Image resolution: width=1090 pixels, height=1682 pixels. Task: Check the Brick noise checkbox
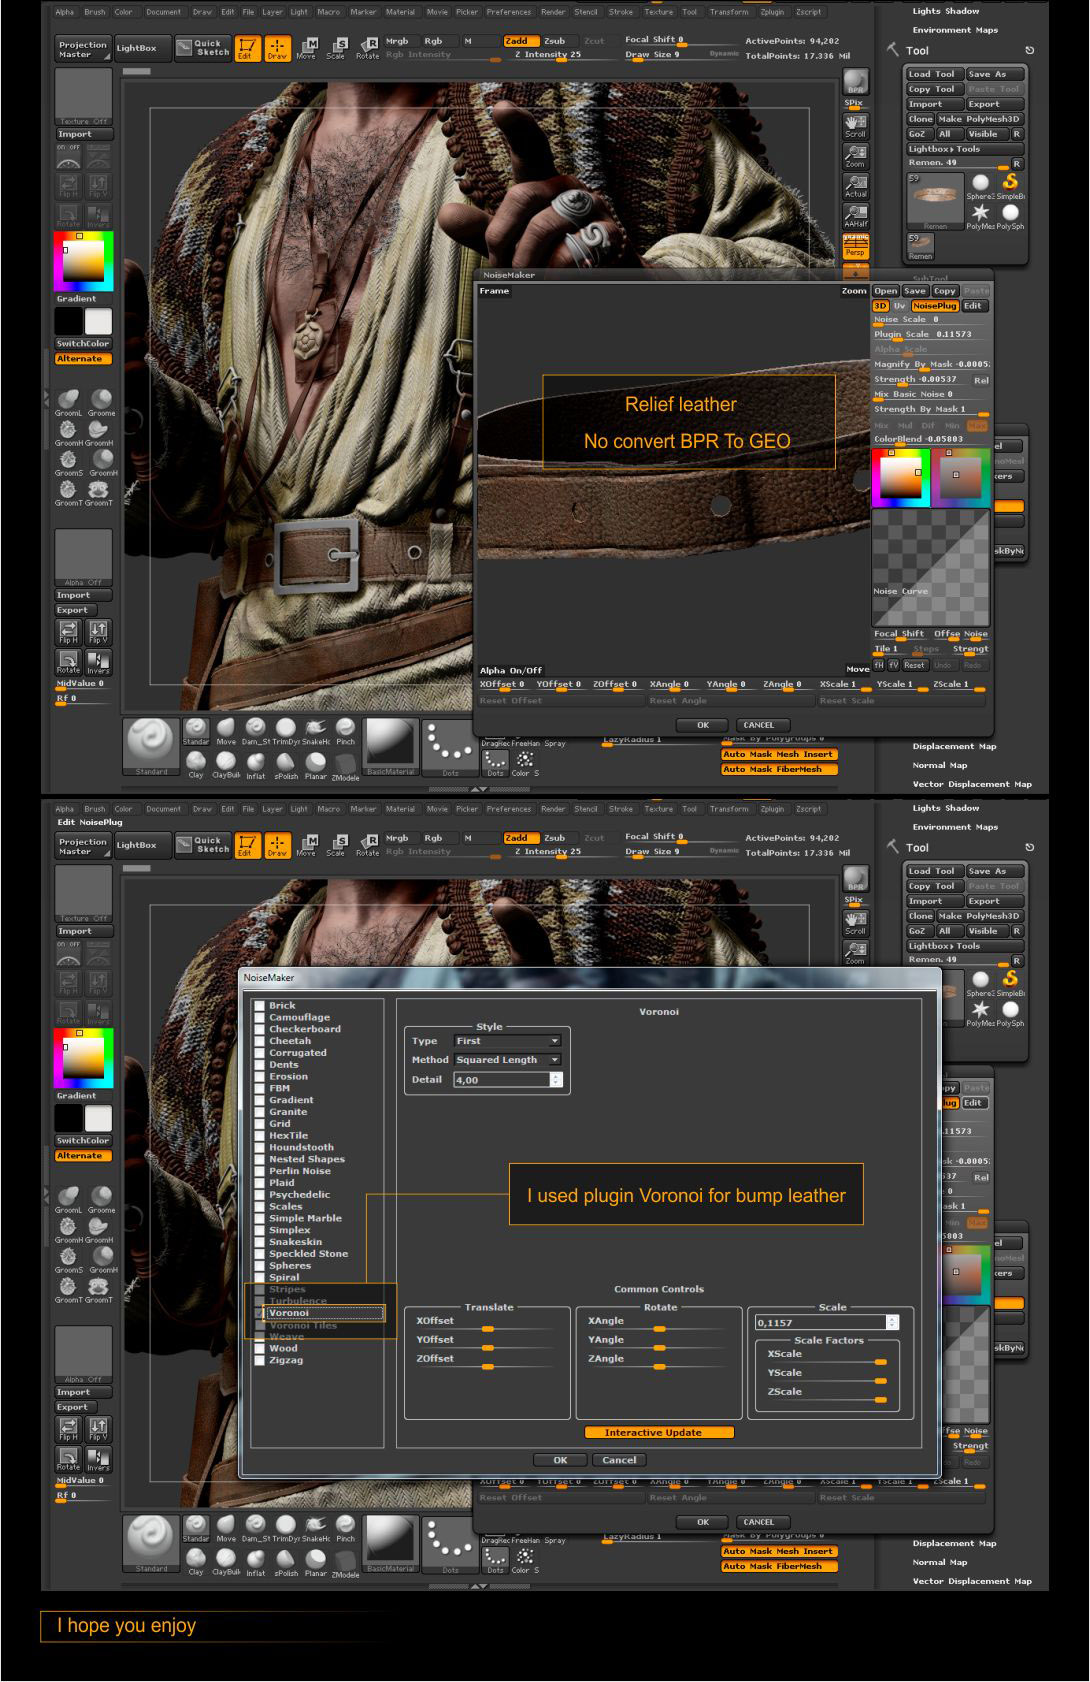[260, 1006]
